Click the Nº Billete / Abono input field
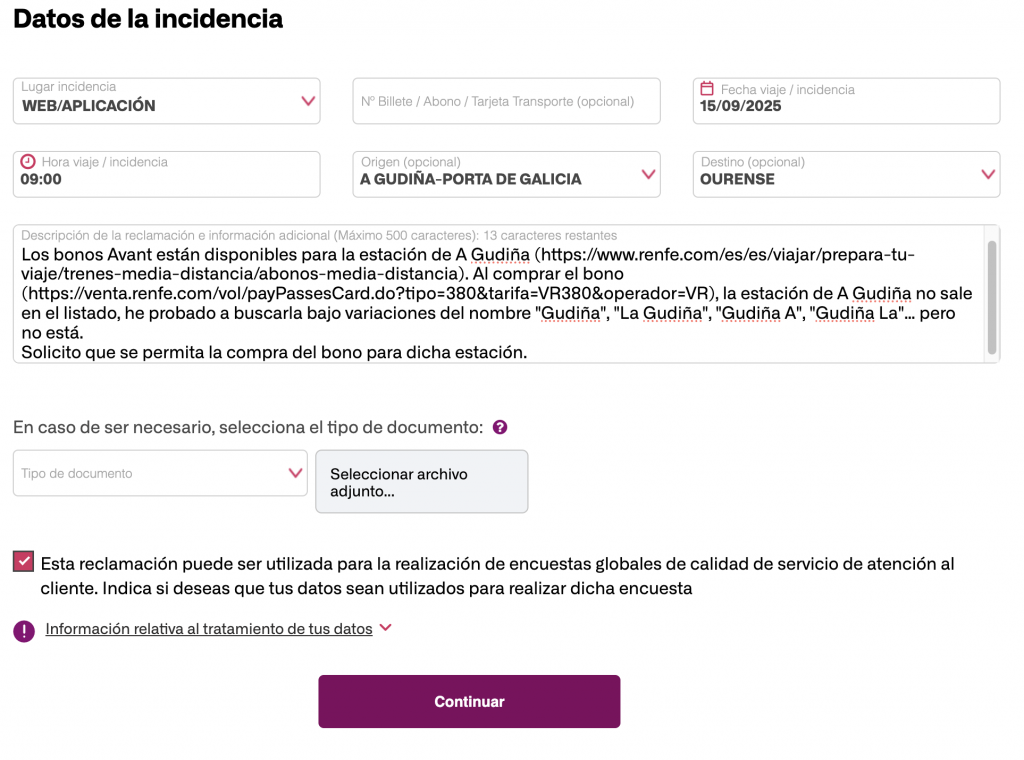 click(506, 101)
